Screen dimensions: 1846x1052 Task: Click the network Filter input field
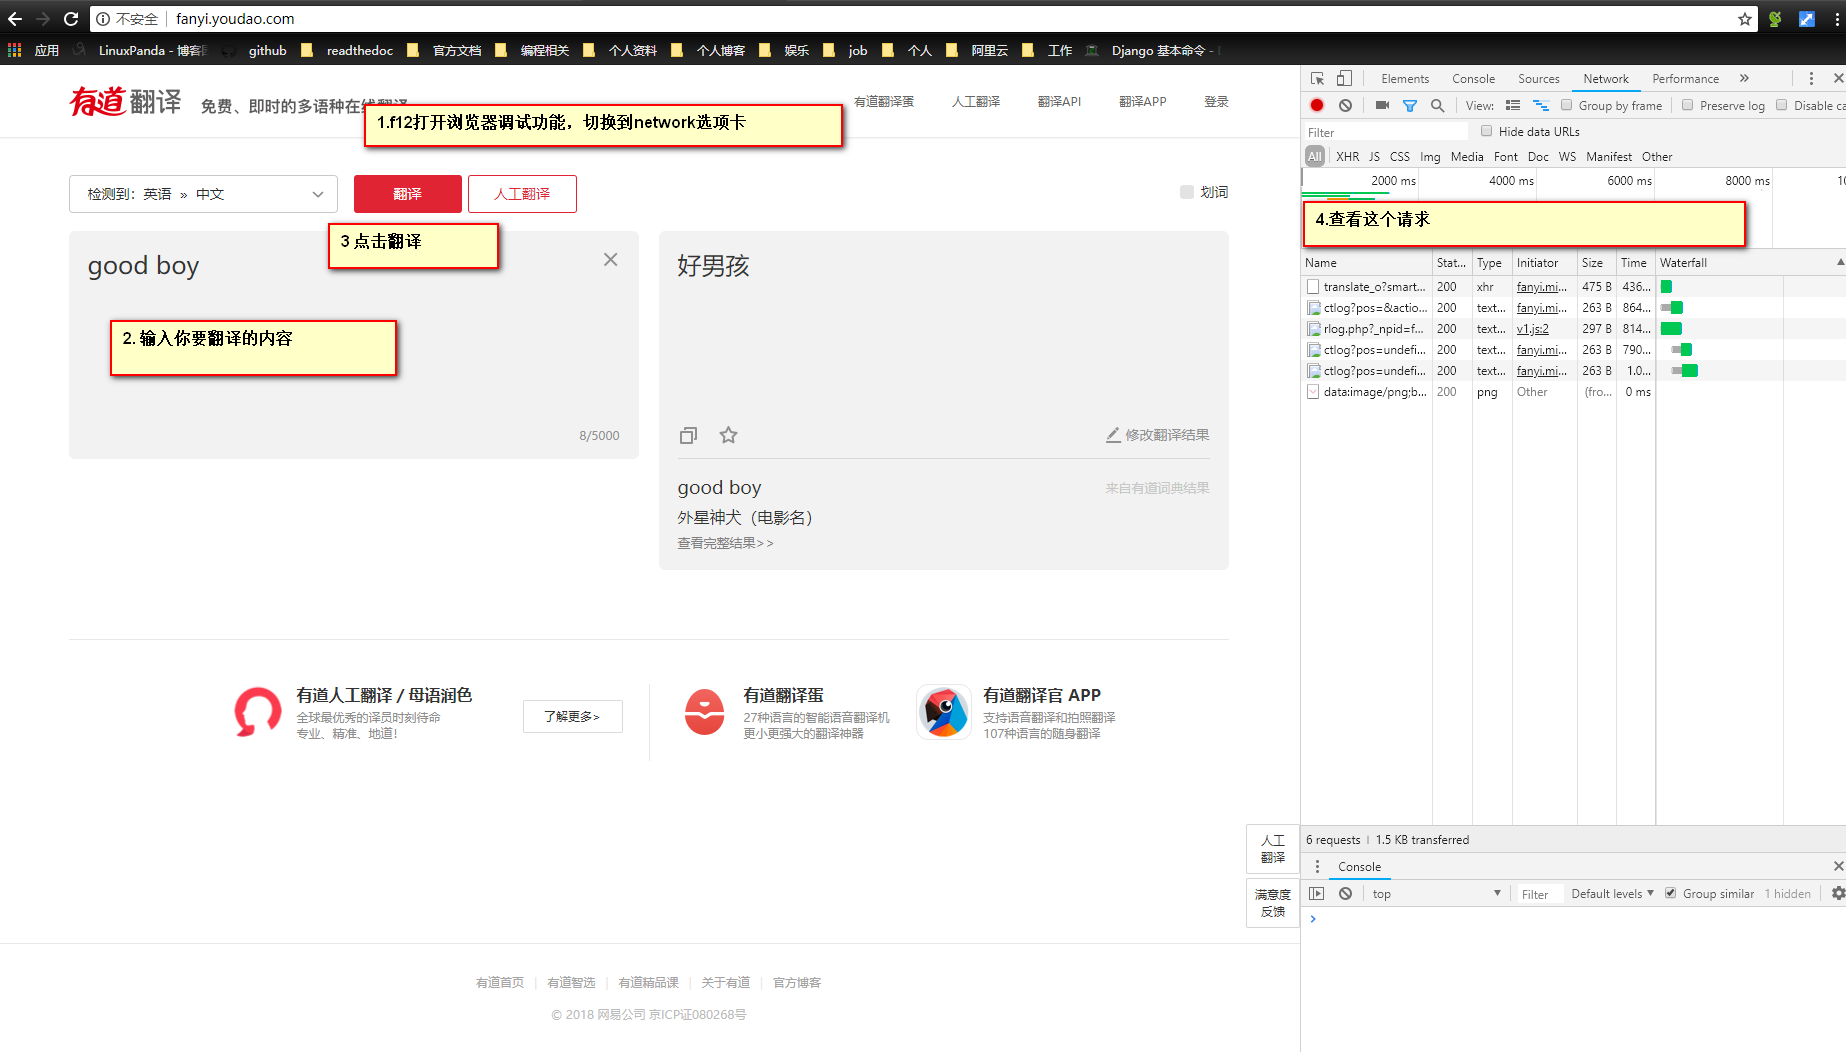coord(1385,132)
